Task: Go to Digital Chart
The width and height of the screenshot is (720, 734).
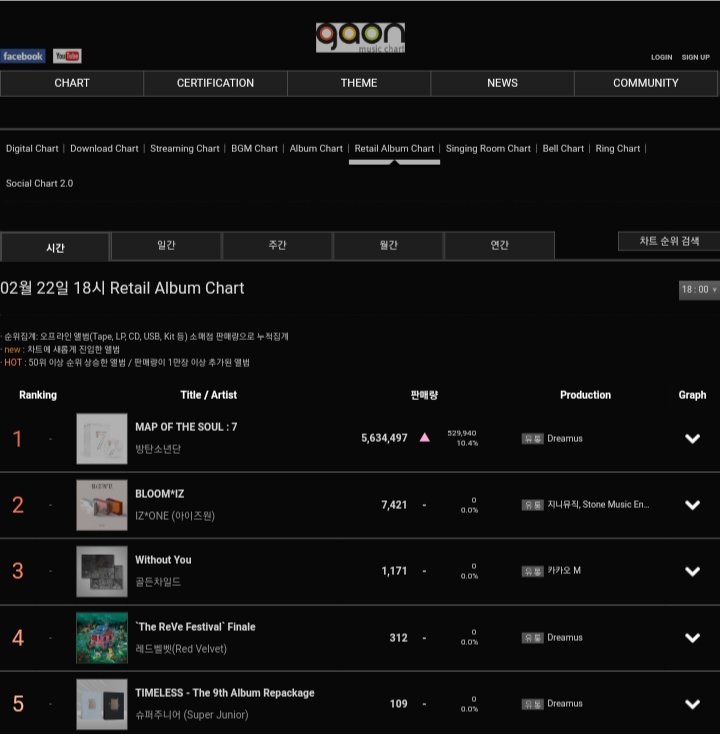Action: (x=32, y=148)
